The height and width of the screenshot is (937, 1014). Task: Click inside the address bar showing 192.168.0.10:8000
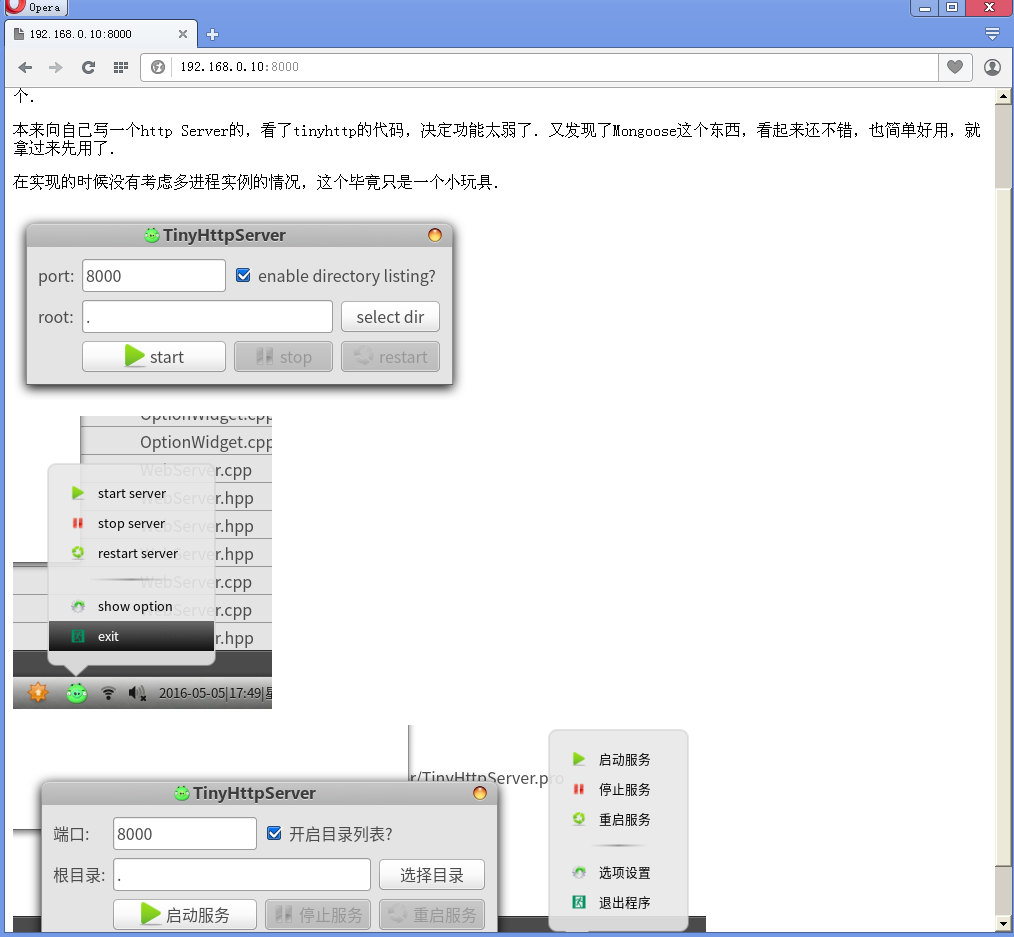tap(400, 67)
